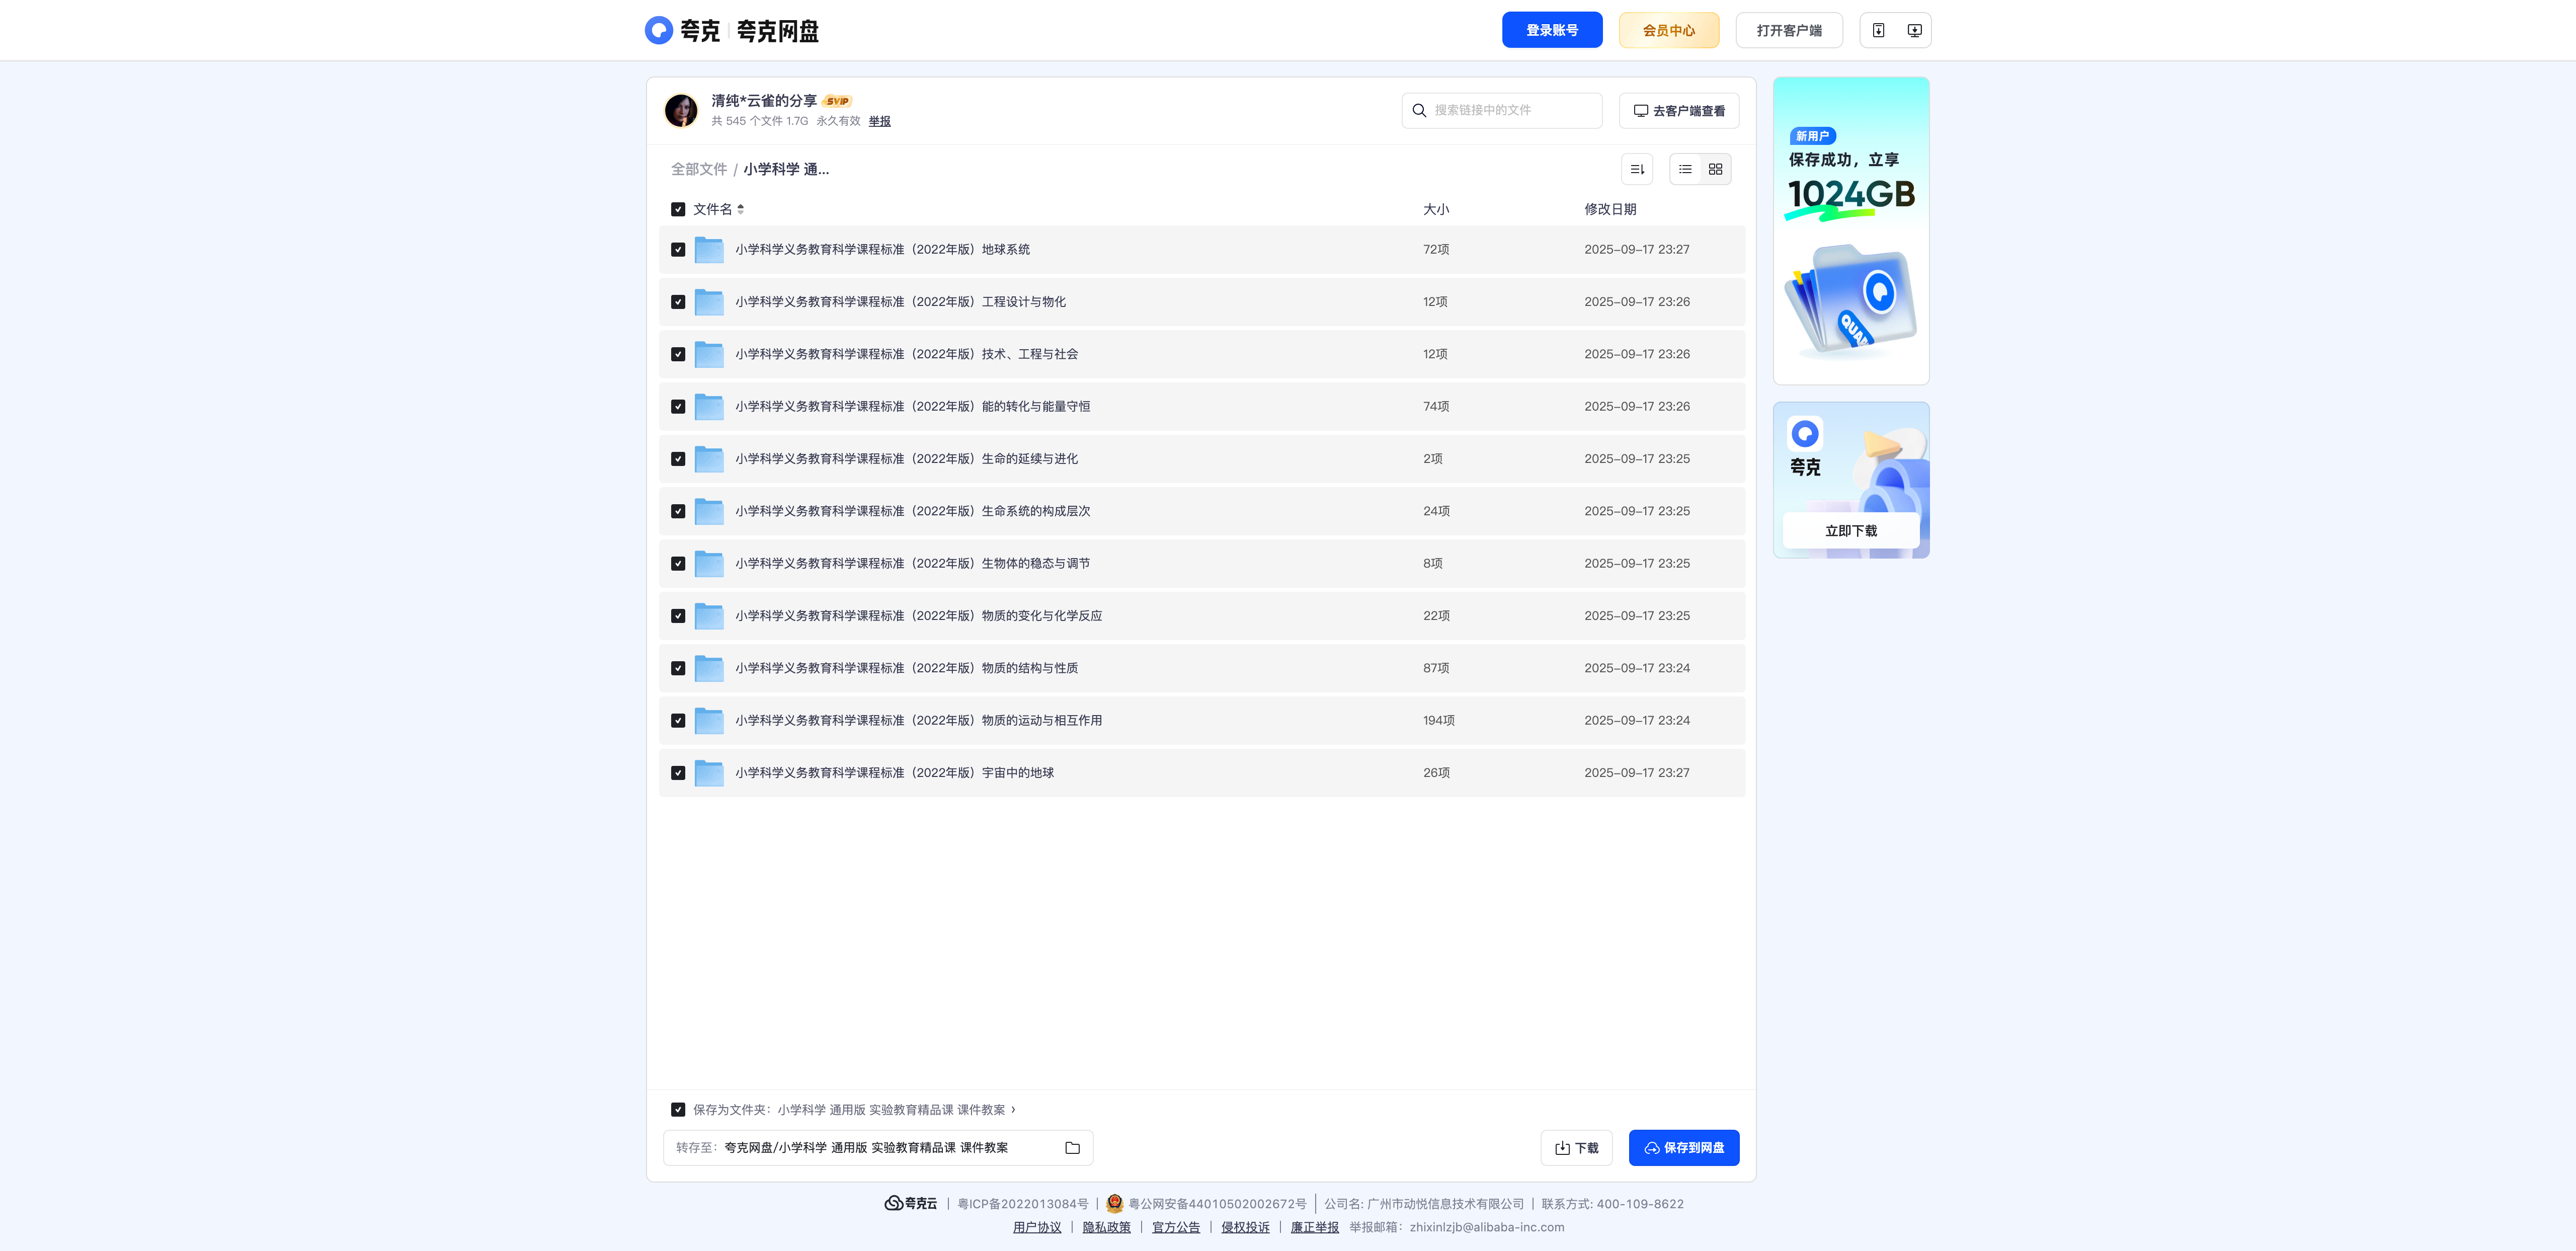Click the 1024GB new user promo banner

pos(1851,231)
